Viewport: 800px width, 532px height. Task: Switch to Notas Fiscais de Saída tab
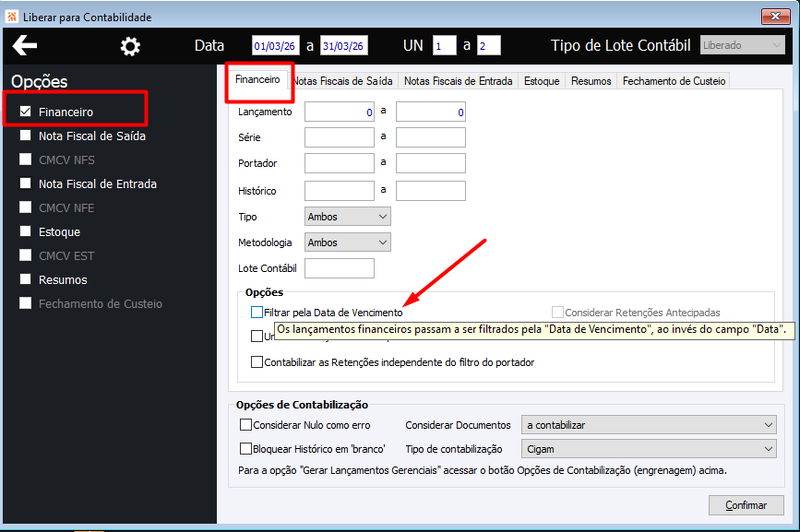pyautogui.click(x=343, y=81)
